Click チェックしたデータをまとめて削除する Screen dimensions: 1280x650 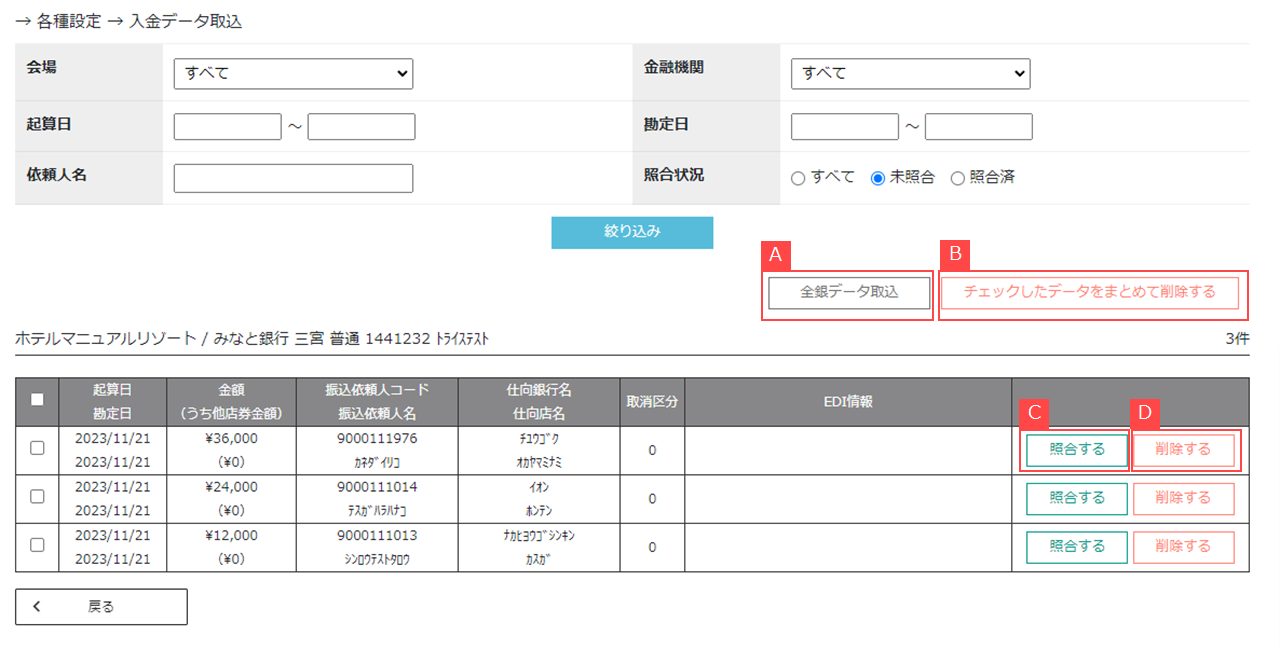coord(1091,292)
